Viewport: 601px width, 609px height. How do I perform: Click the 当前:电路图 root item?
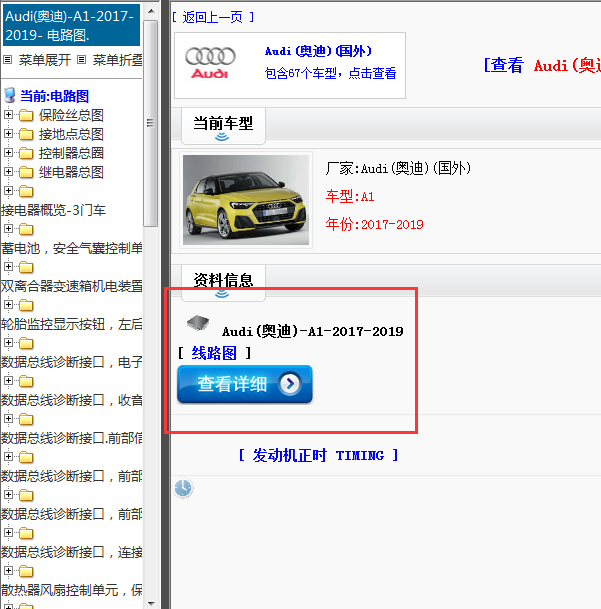tap(54, 96)
